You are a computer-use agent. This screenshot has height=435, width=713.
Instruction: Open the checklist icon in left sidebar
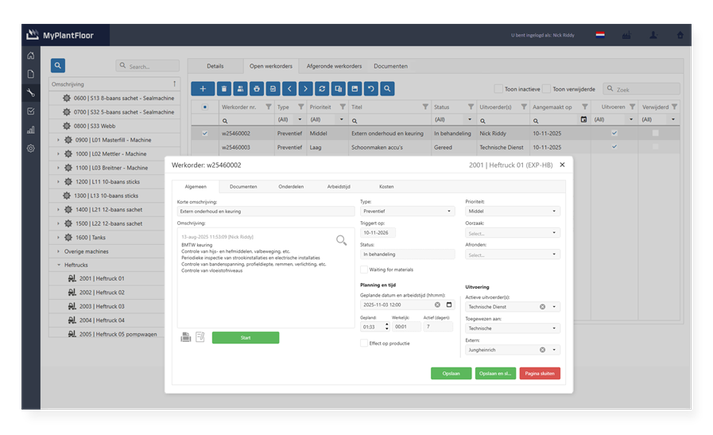pyautogui.click(x=30, y=111)
